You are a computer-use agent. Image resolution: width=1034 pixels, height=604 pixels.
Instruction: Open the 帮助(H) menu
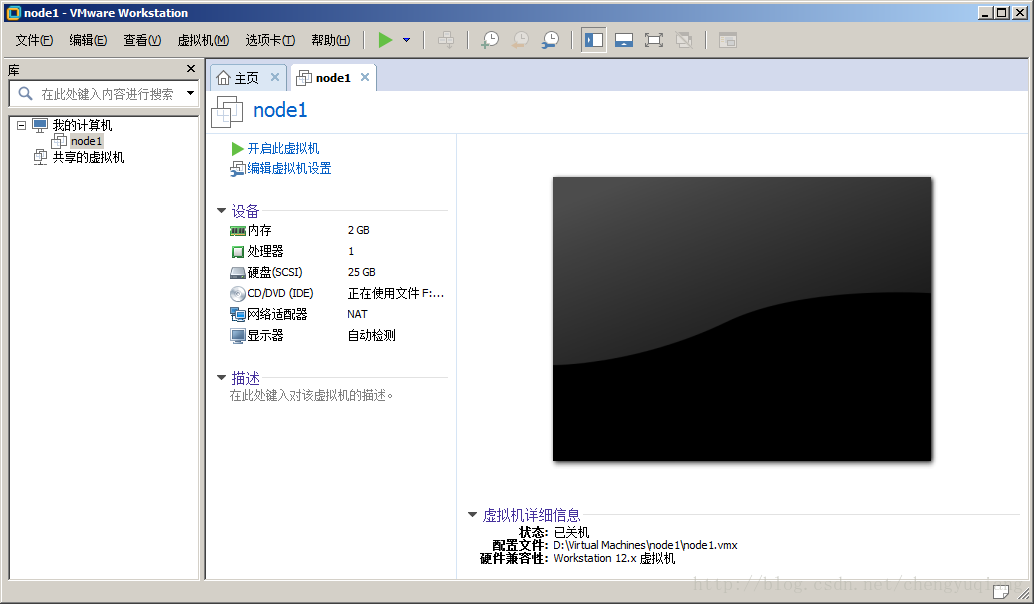330,40
